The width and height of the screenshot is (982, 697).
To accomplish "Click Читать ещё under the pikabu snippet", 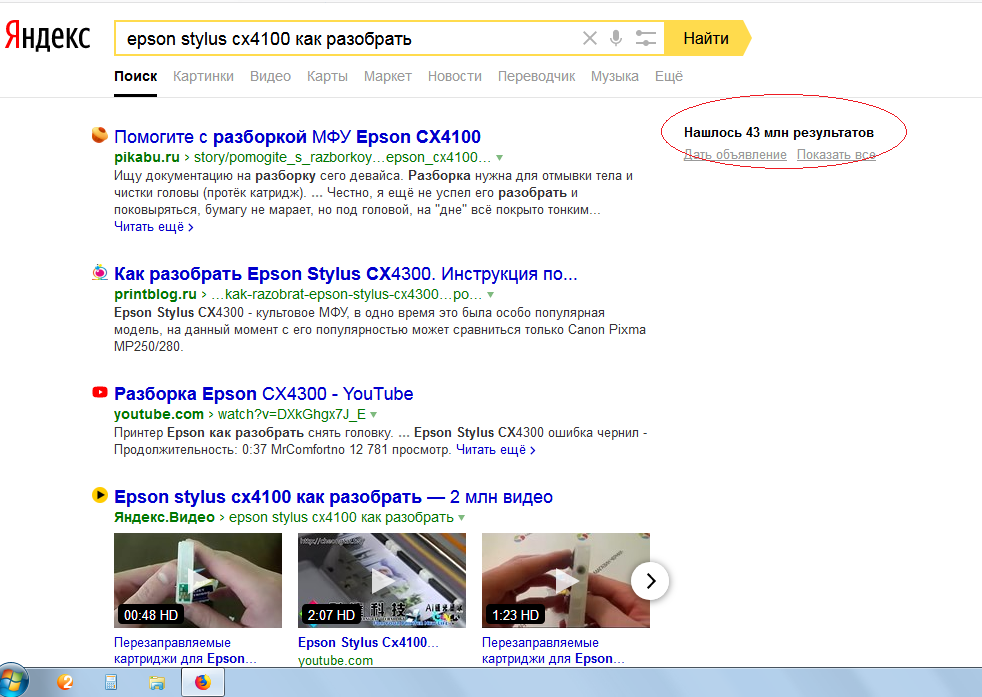I will point(153,227).
